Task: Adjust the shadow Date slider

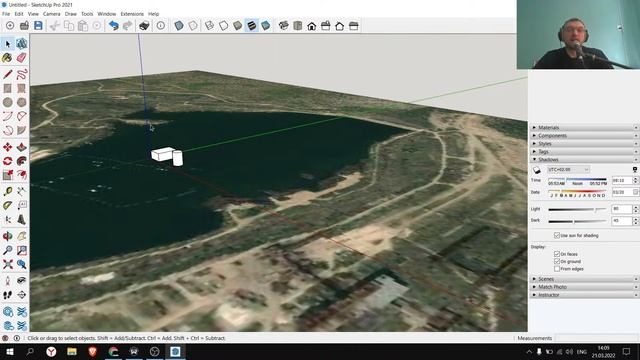Action: pos(577,191)
